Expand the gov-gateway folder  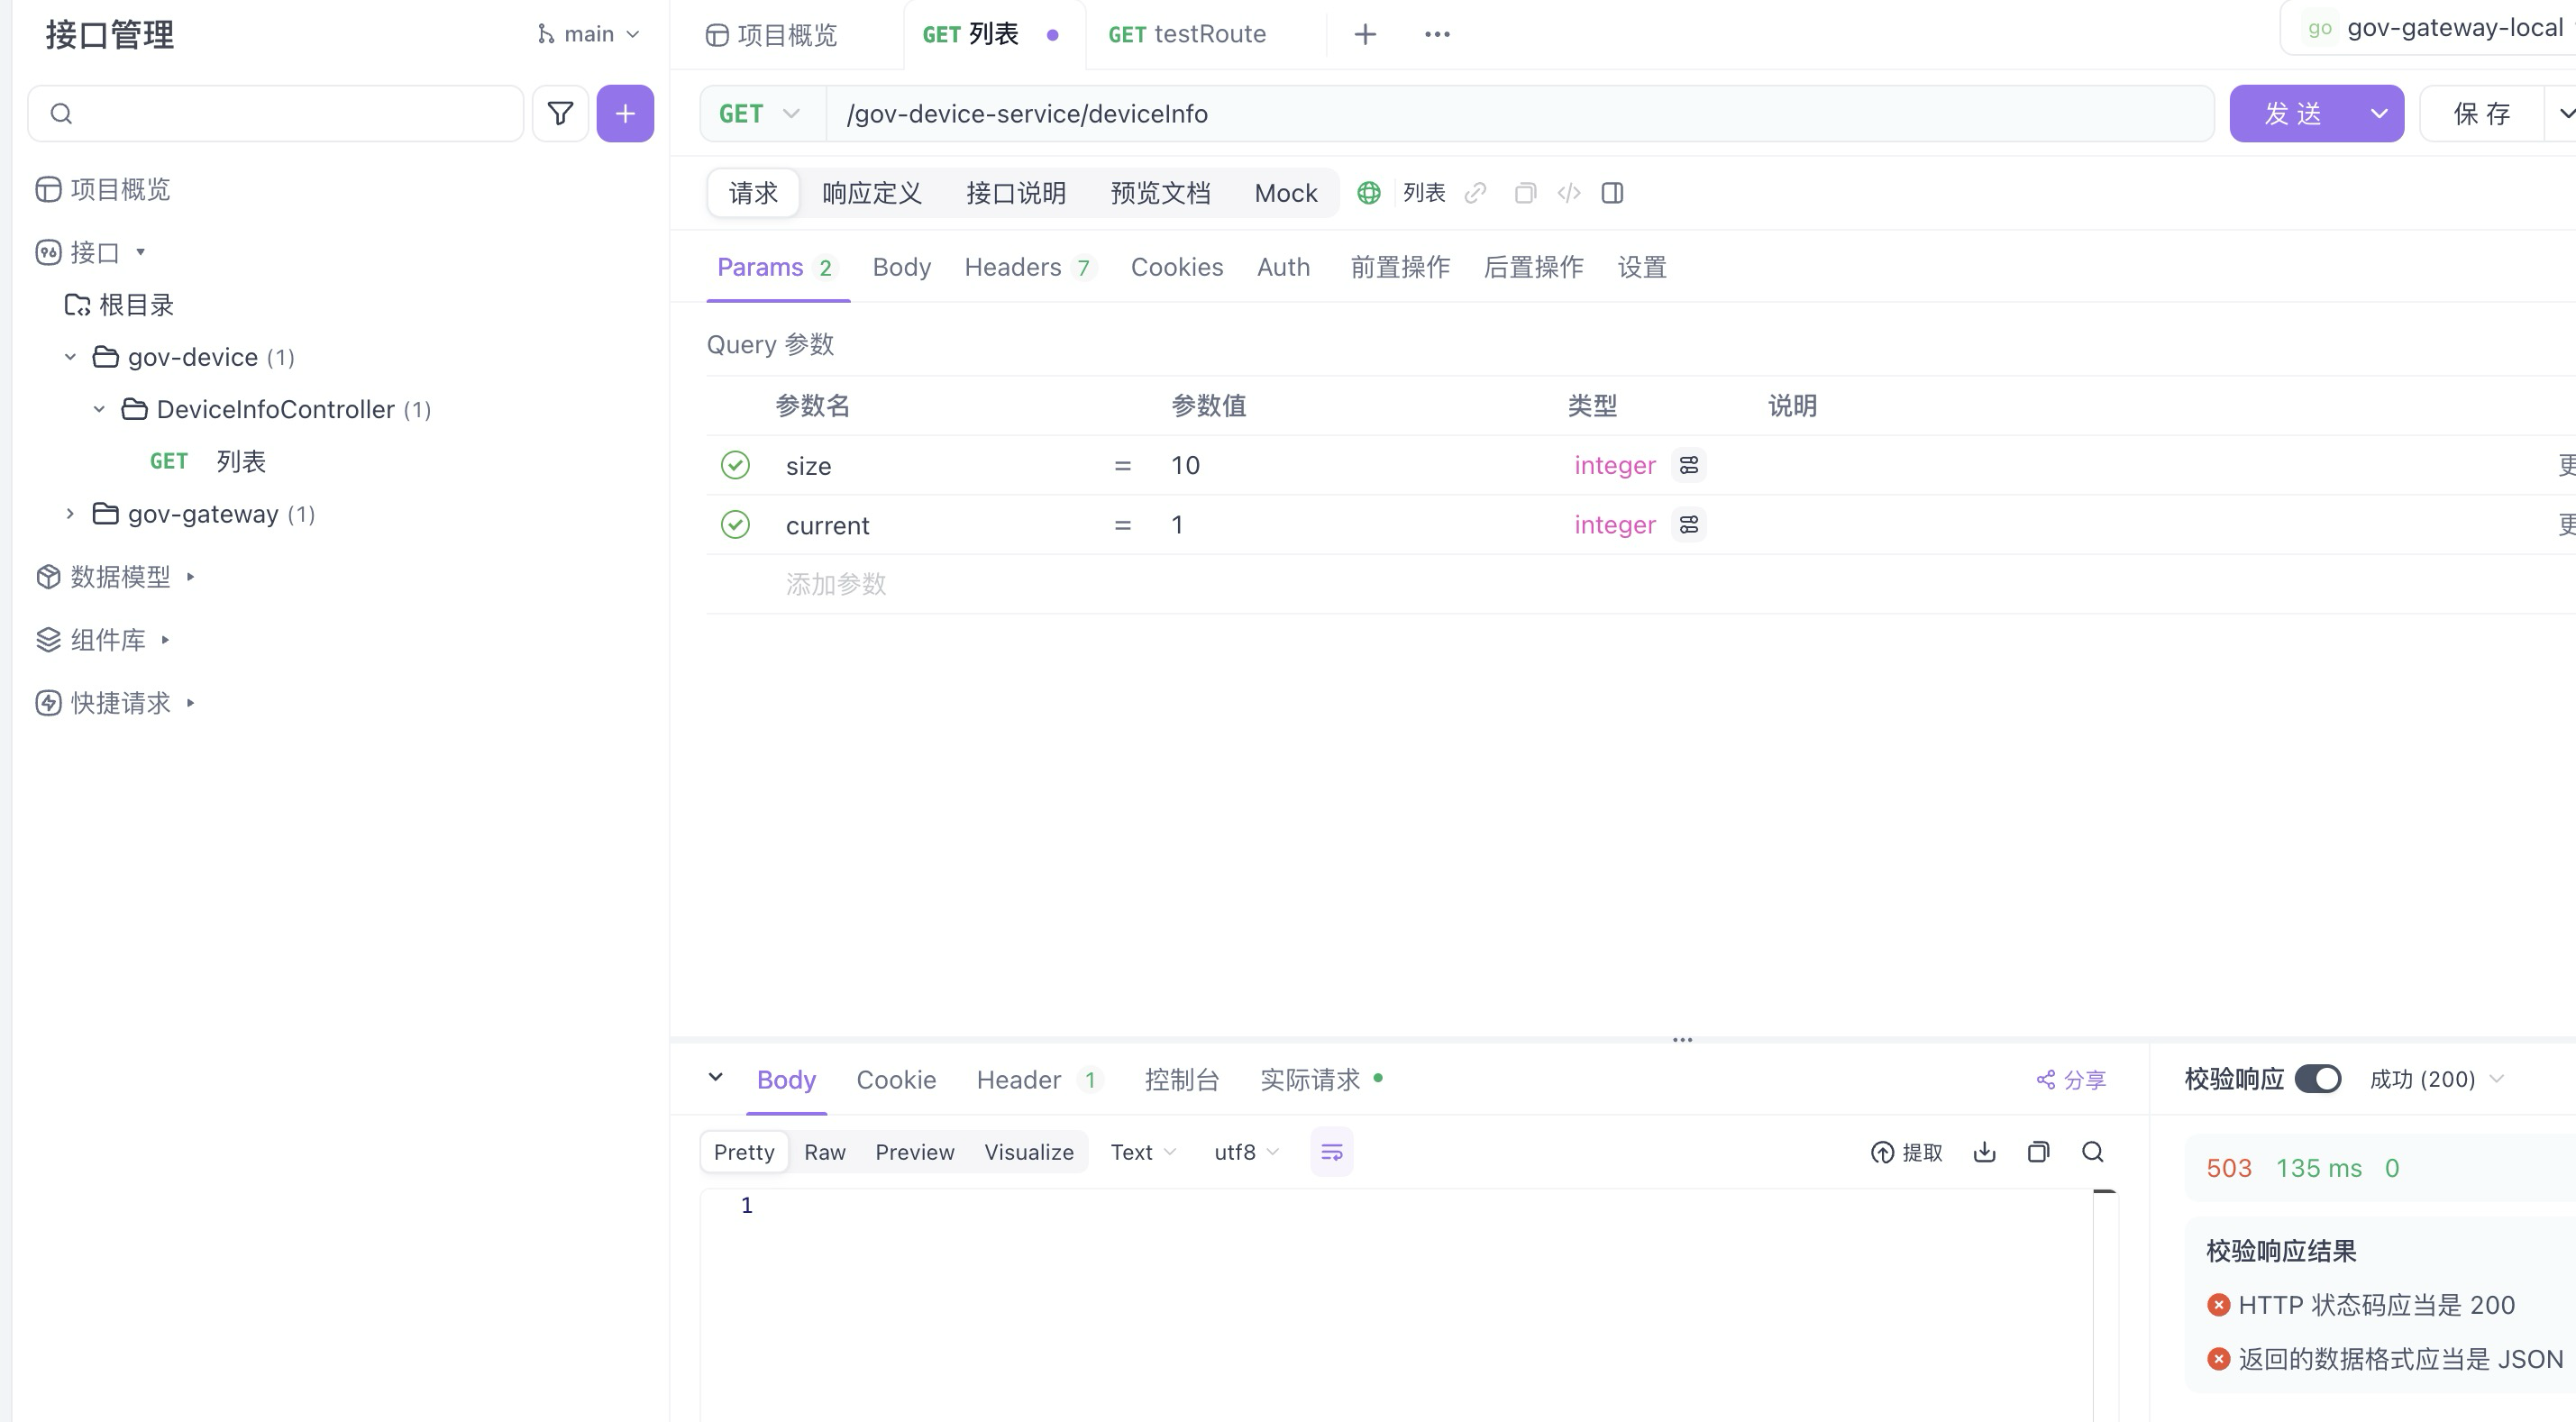tap(70, 514)
